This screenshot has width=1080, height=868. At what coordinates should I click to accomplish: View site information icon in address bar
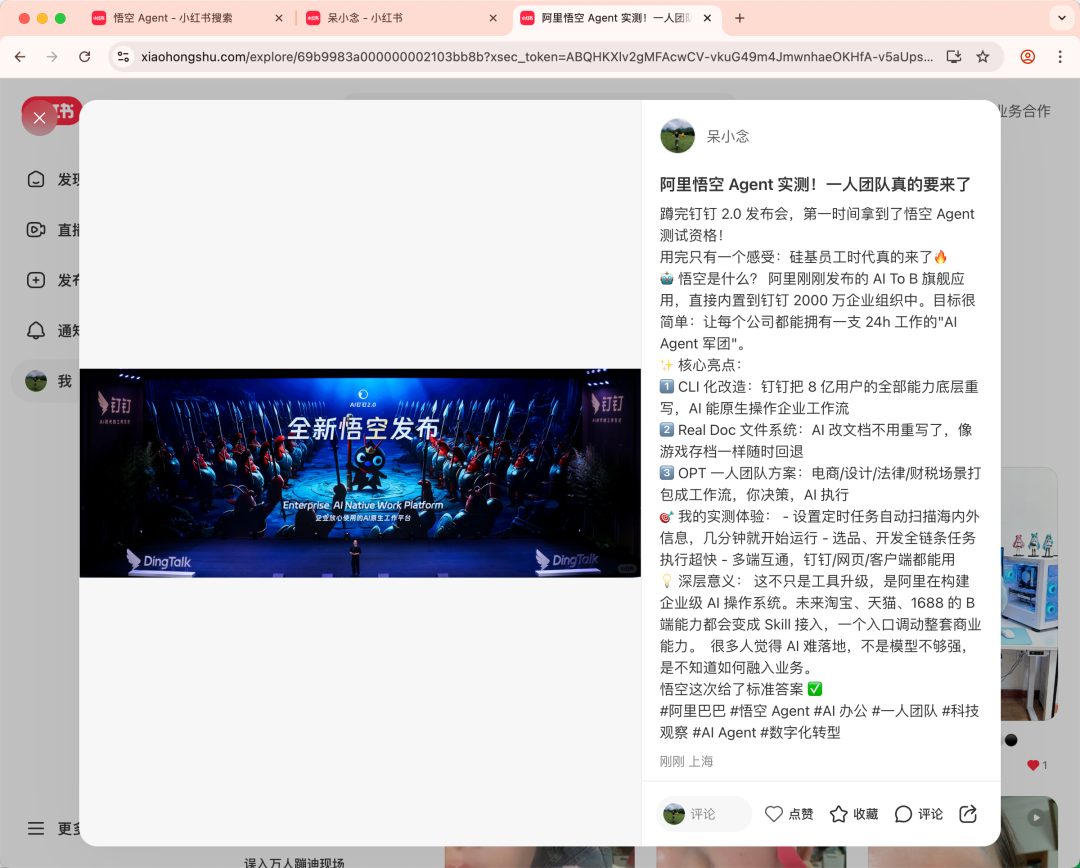pyautogui.click(x=123, y=57)
